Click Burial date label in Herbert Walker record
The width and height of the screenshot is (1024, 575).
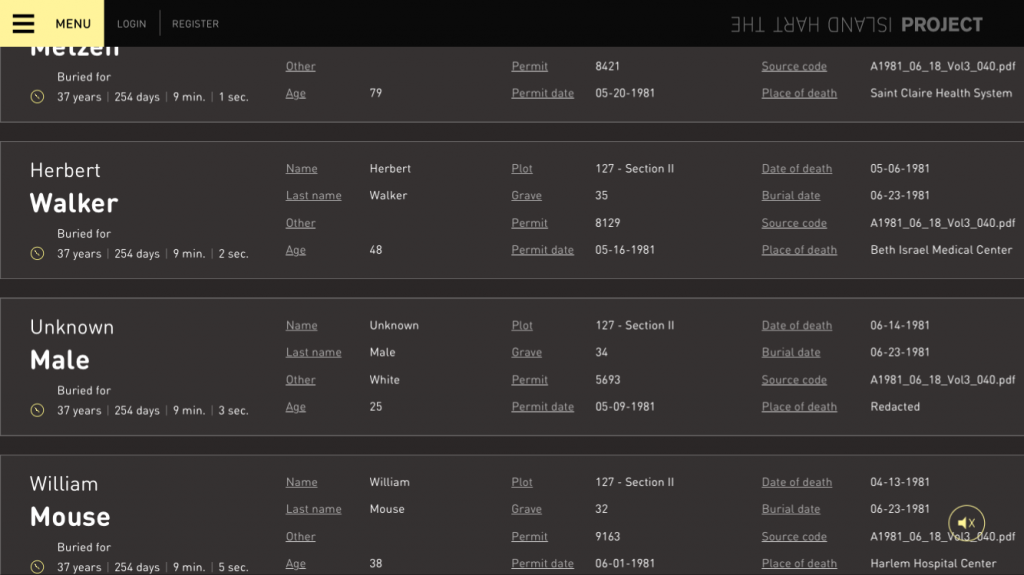[x=790, y=196]
